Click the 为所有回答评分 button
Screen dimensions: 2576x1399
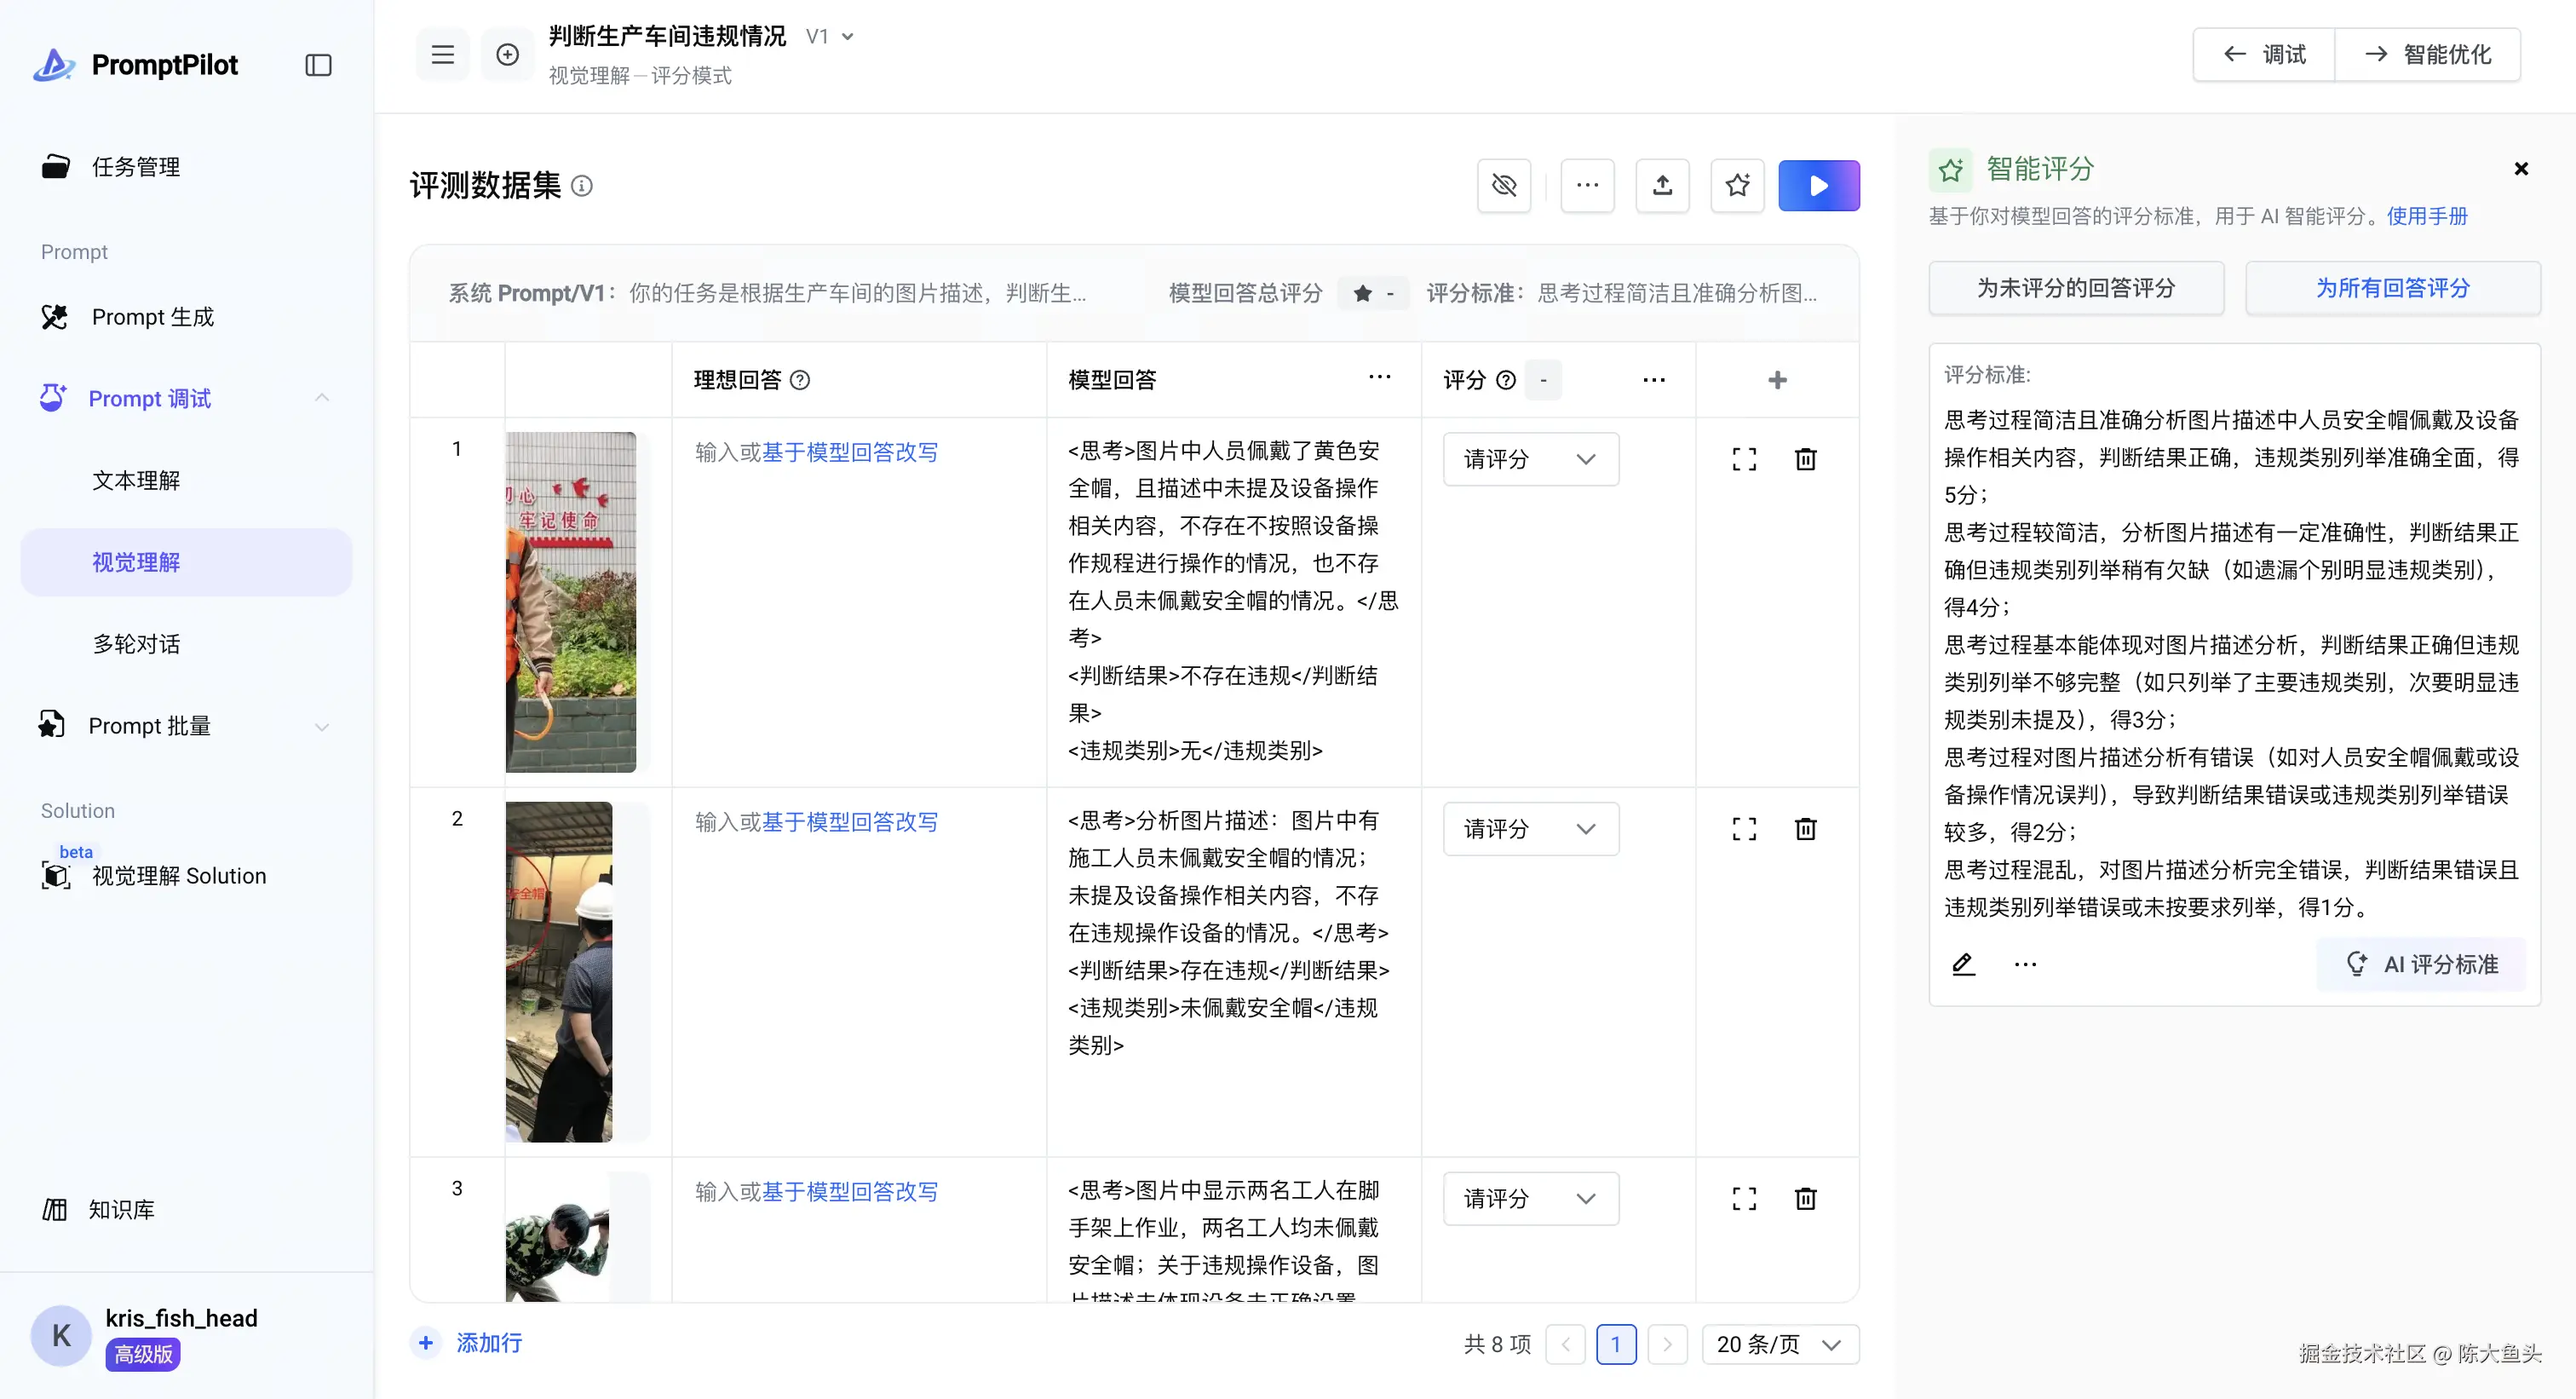click(2391, 288)
